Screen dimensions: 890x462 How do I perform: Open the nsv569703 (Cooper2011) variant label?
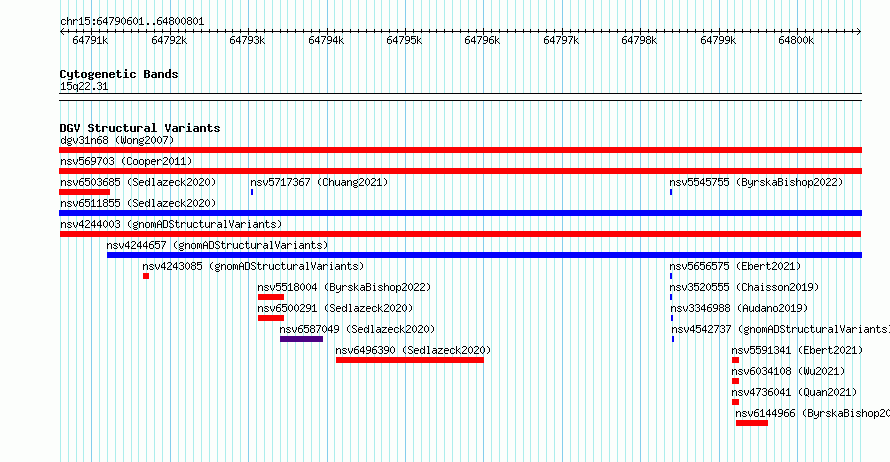pos(126,161)
